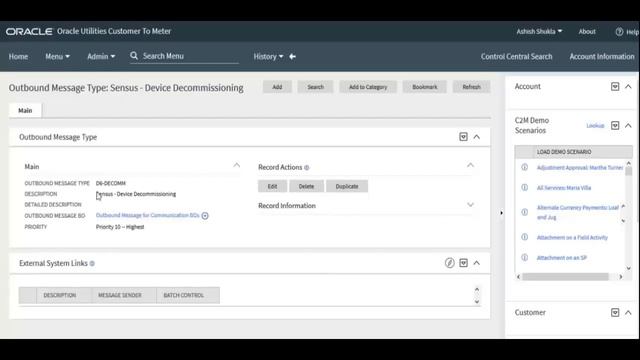Click the search magnifier icon
640x360 pixels.
(x=134, y=56)
